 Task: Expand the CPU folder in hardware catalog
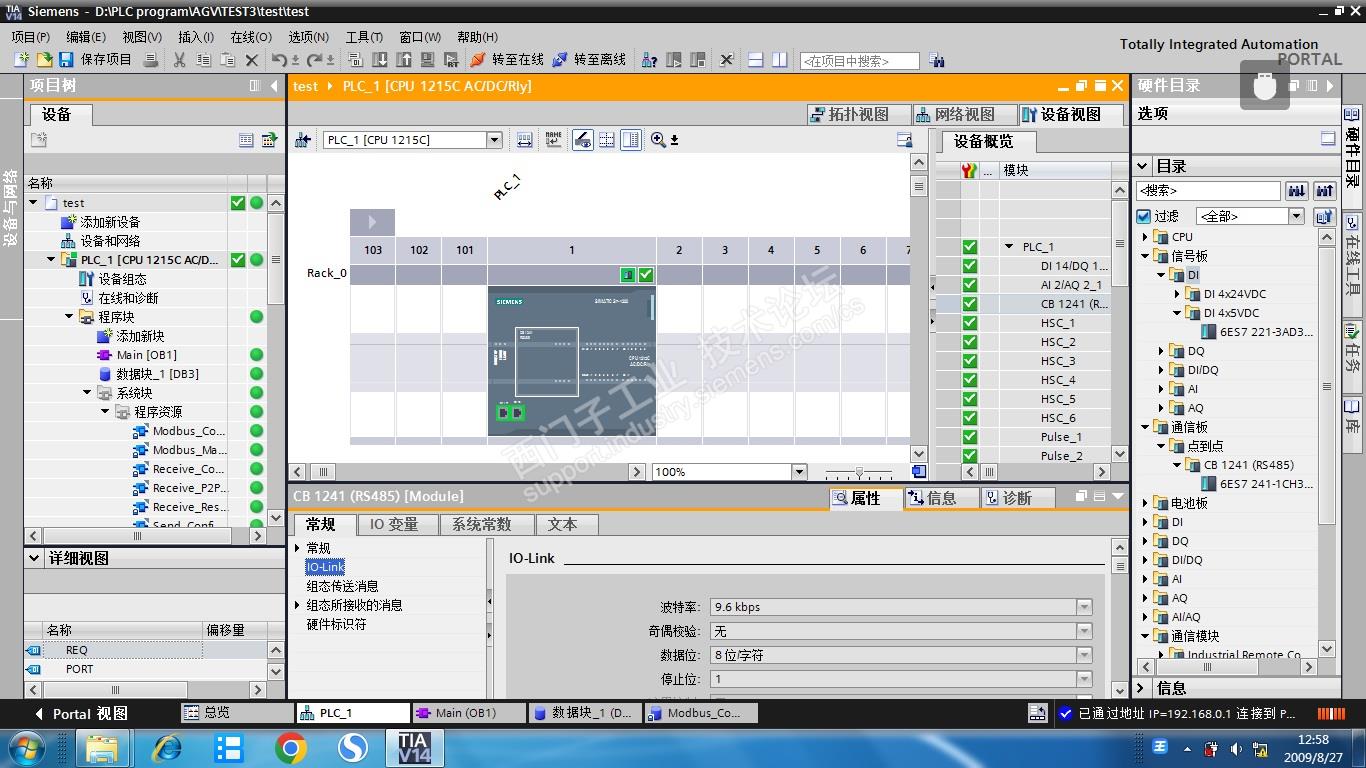click(x=1146, y=237)
